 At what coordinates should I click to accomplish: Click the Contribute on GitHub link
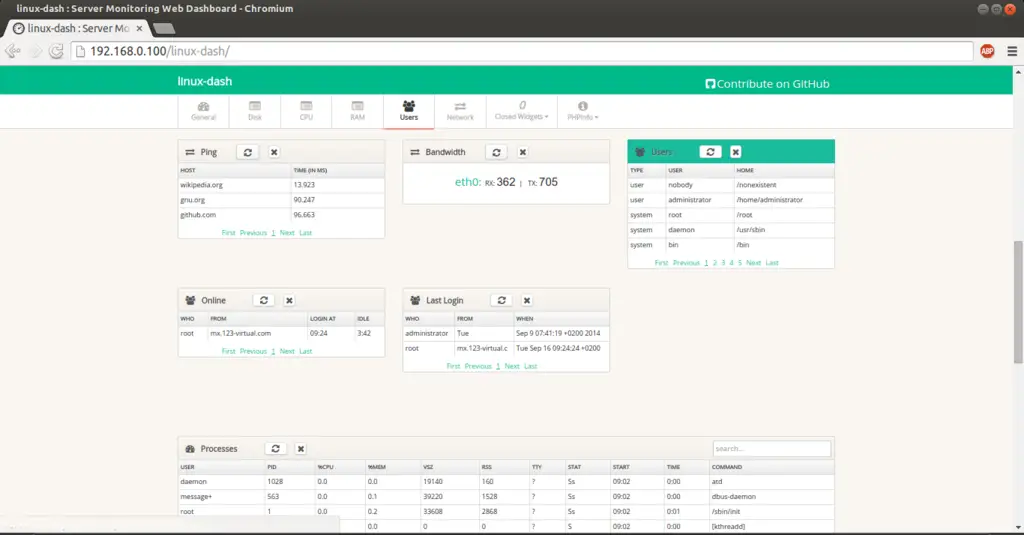coord(767,84)
